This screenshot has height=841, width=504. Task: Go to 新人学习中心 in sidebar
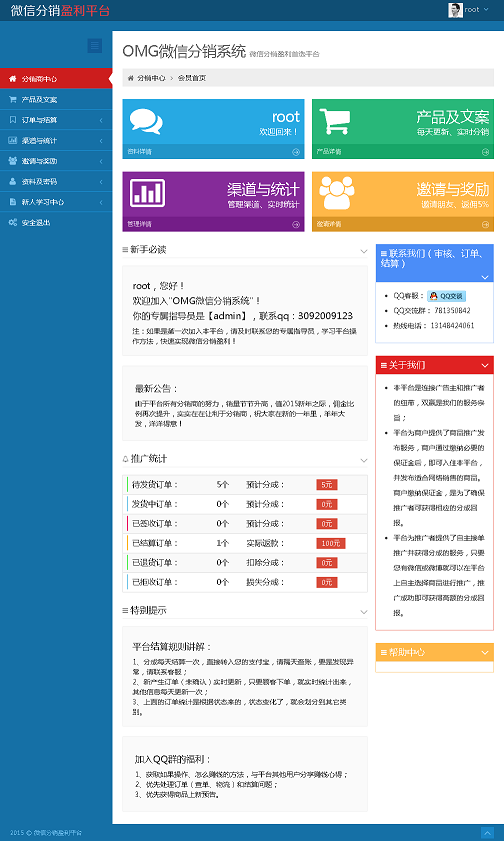(x=56, y=202)
